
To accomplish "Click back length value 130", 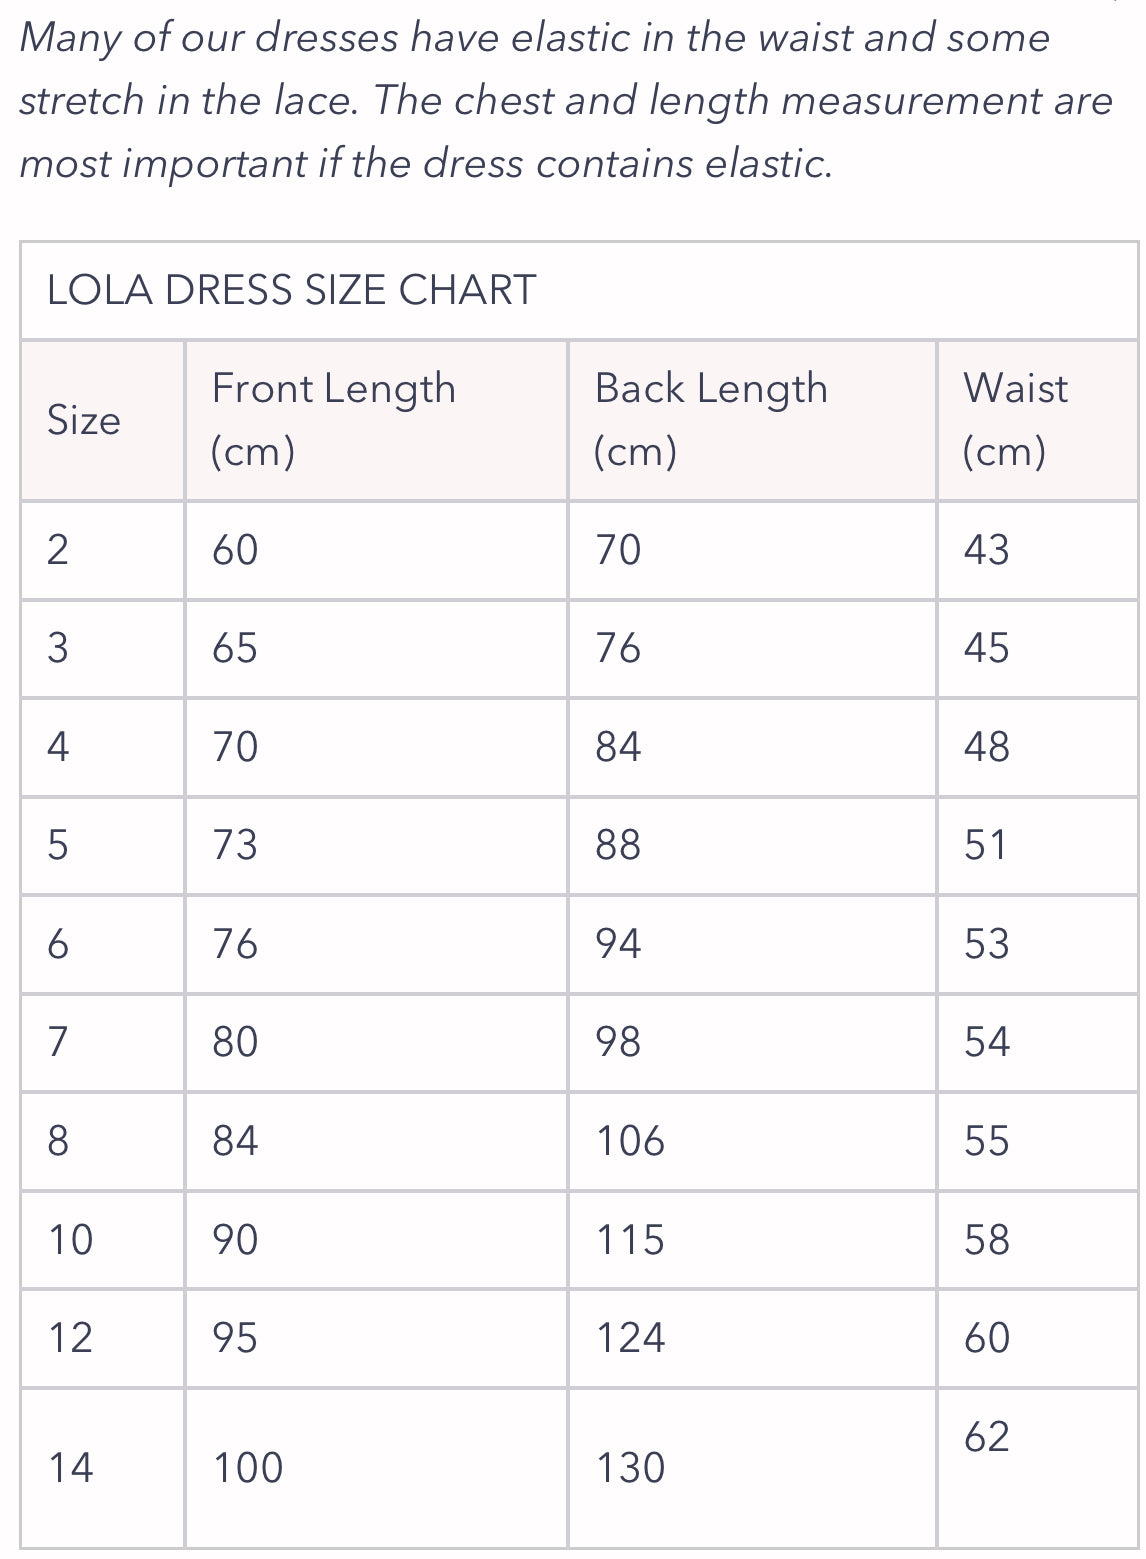I will (x=630, y=1468).
